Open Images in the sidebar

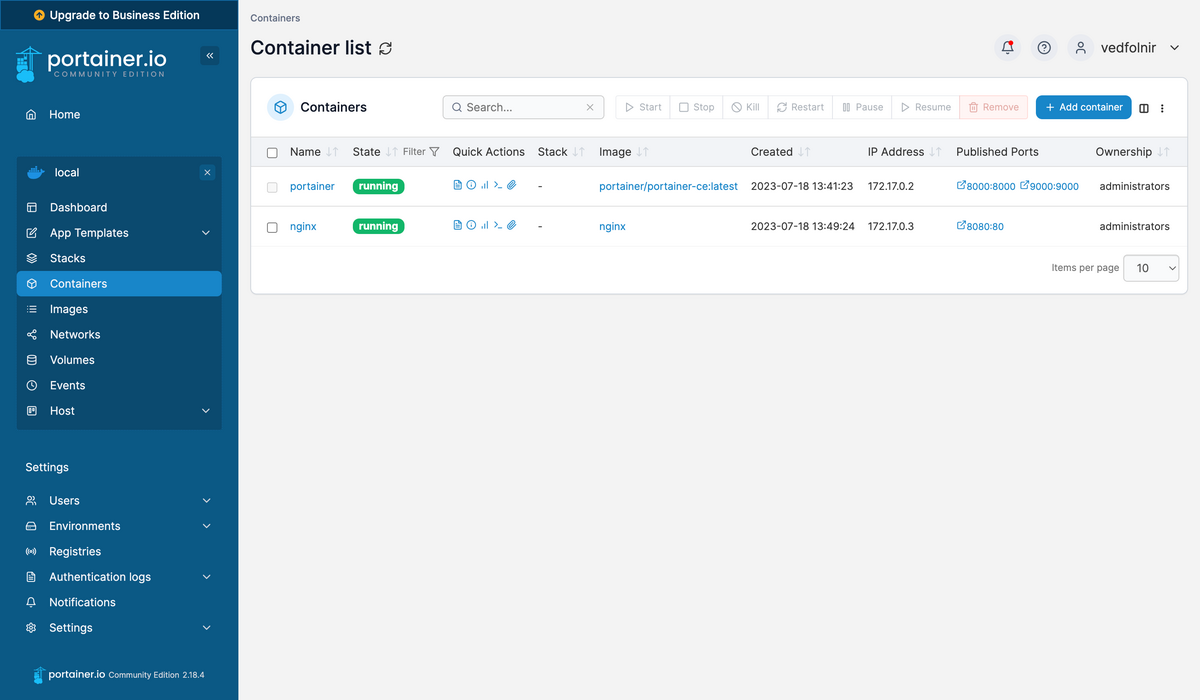coord(119,309)
